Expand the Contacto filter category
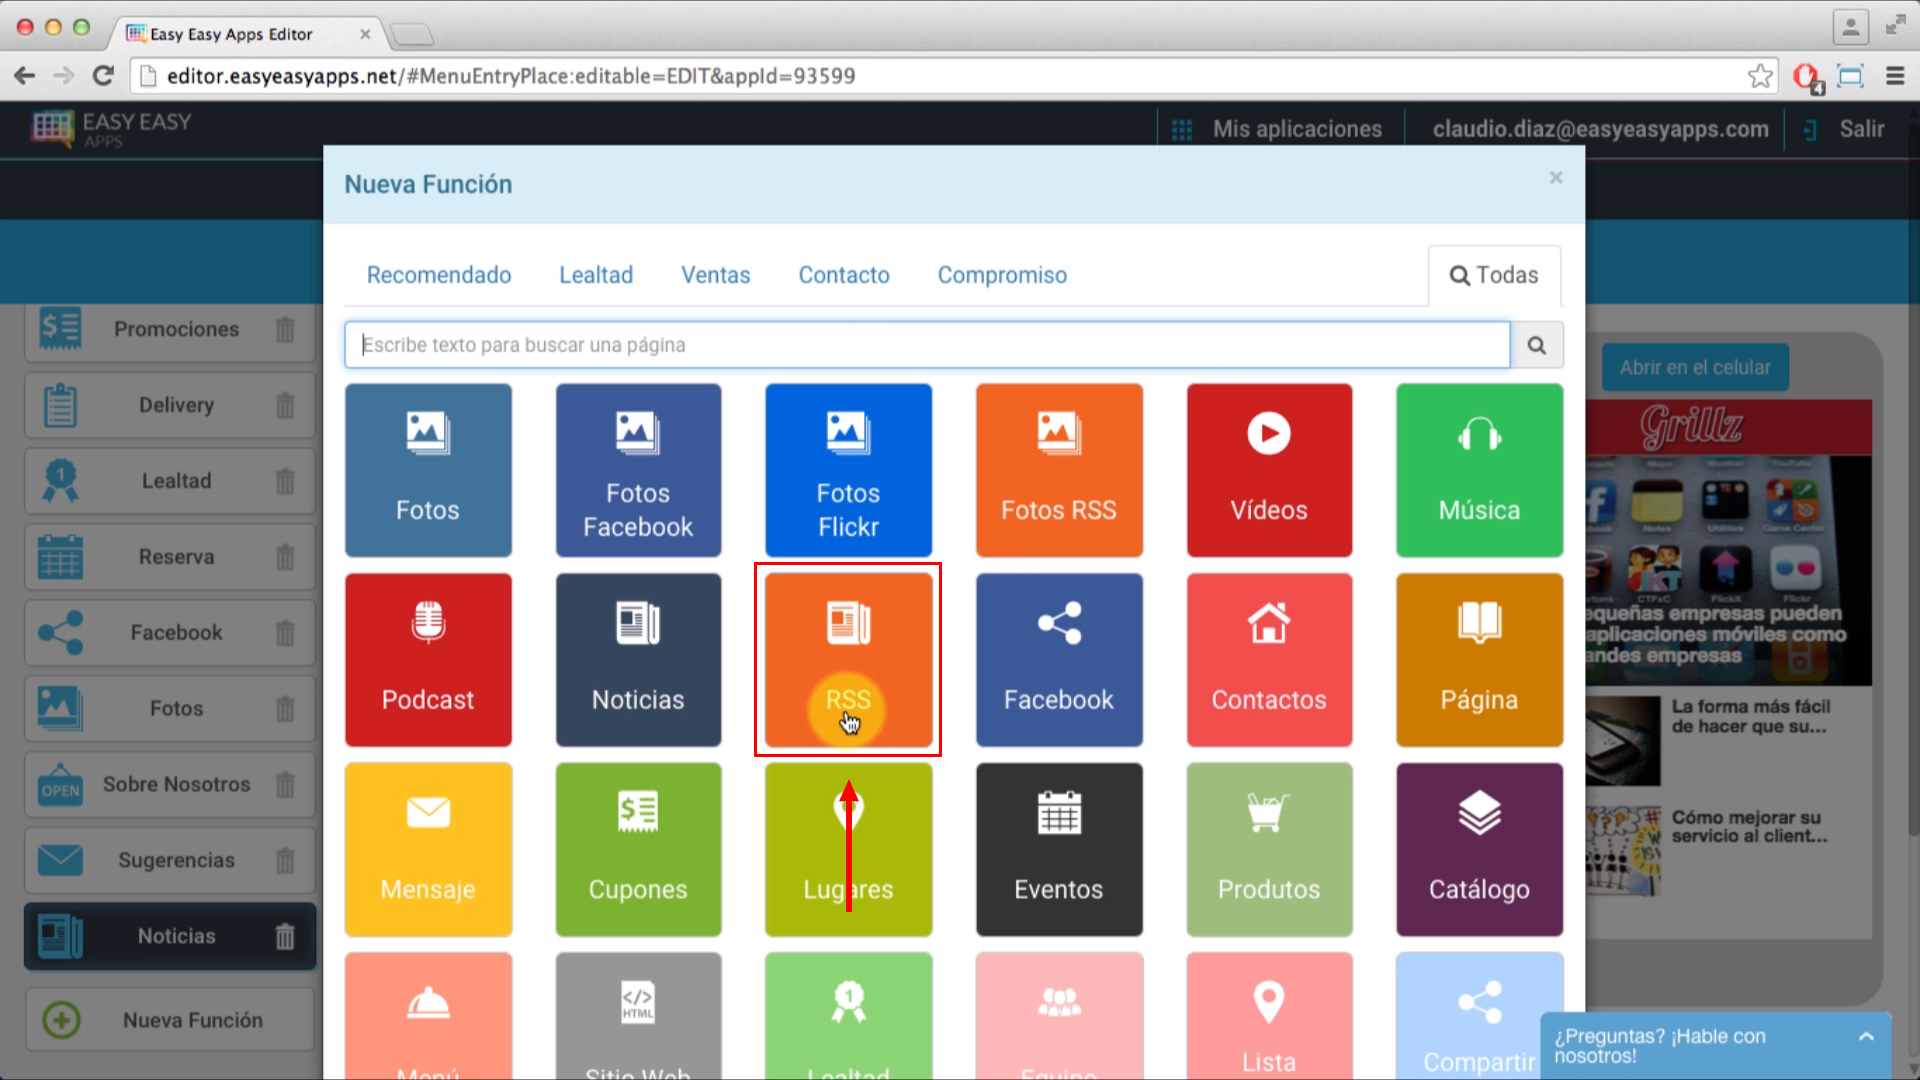Viewport: 1920px width, 1080px height. point(844,274)
